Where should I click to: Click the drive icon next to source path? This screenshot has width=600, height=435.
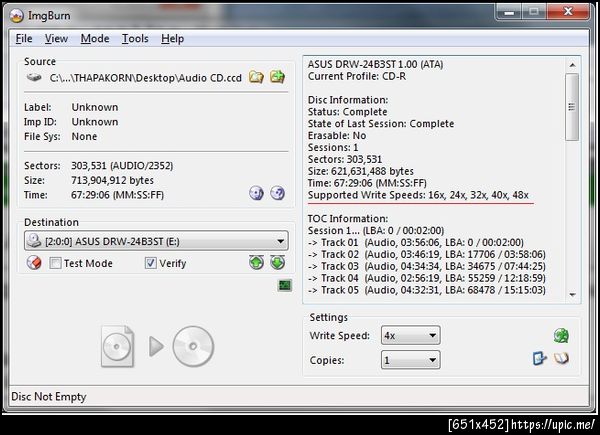[34, 78]
